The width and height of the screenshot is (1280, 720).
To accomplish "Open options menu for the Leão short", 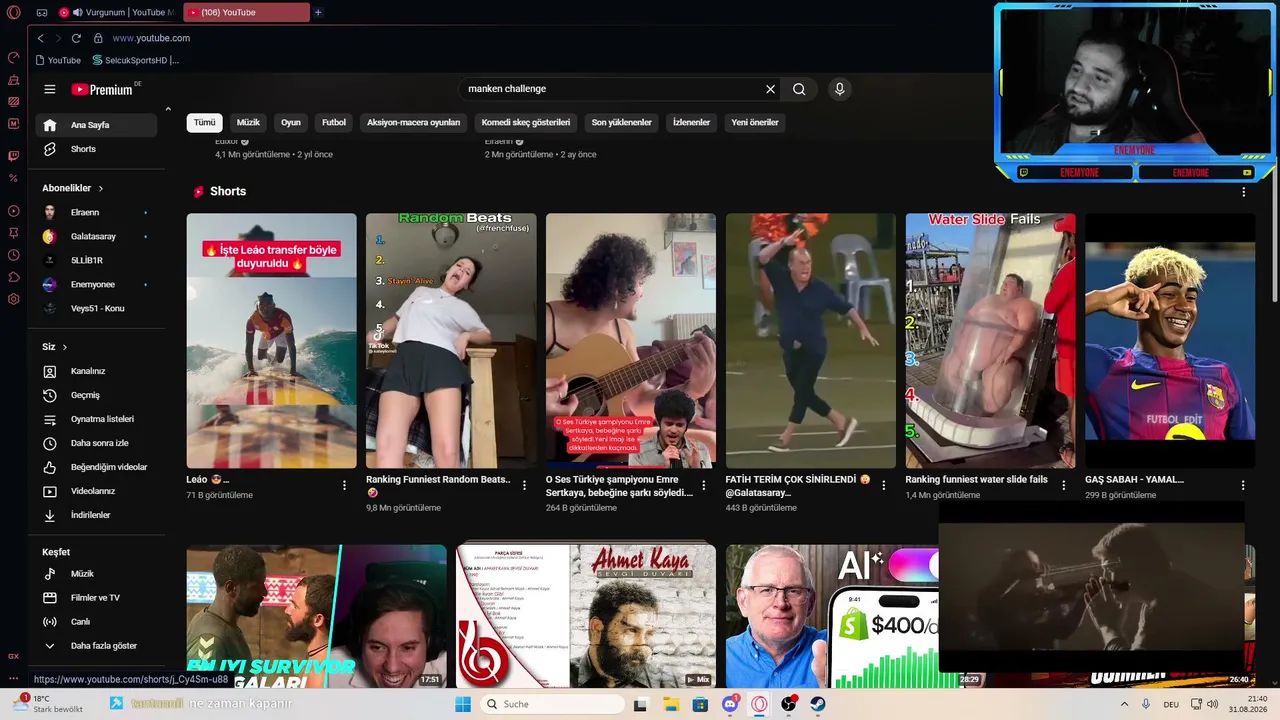I will pyautogui.click(x=345, y=485).
